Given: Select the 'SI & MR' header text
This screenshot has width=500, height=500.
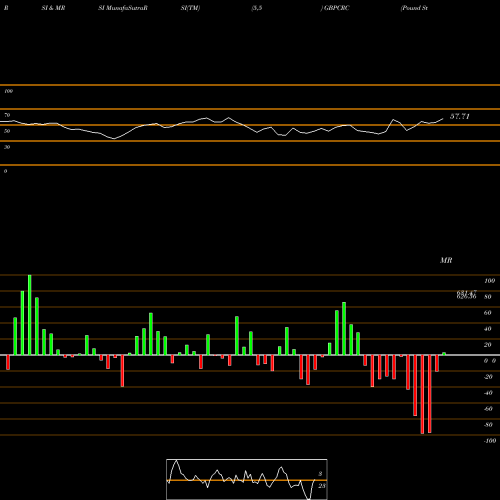Looking at the screenshot, I should 53,8.
